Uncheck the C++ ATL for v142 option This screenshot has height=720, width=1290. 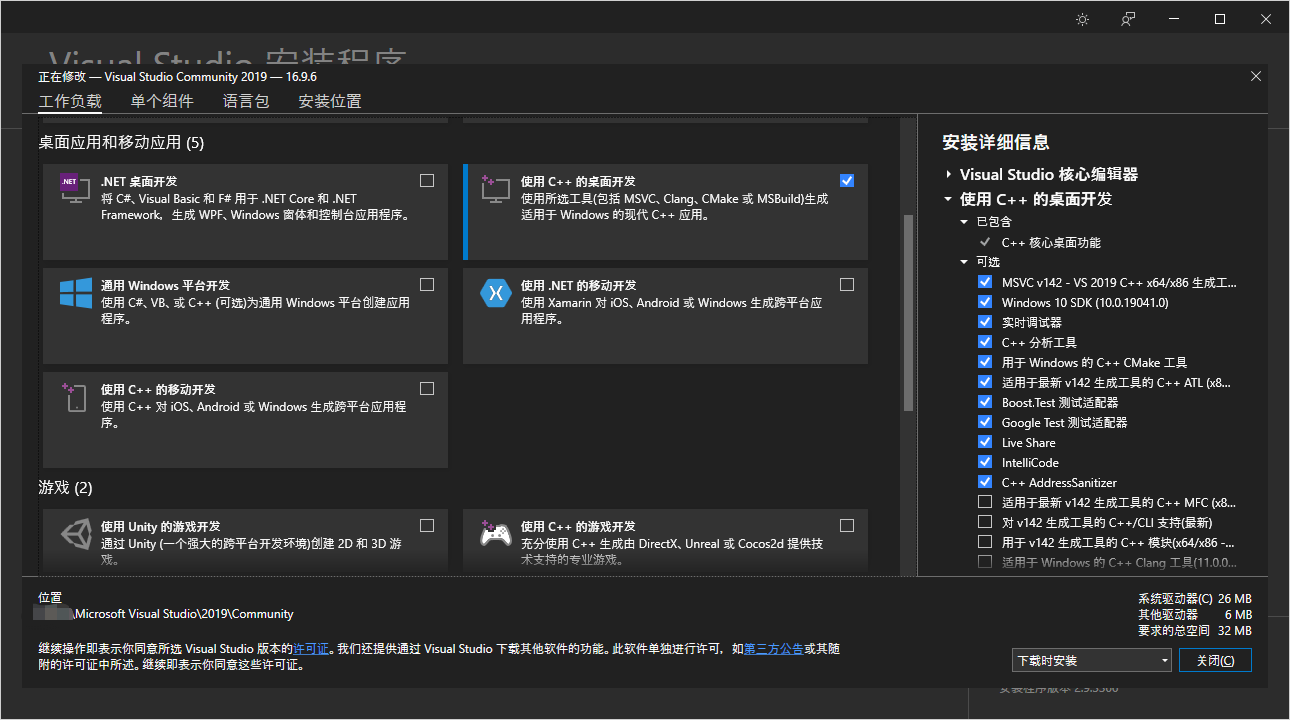click(x=985, y=382)
